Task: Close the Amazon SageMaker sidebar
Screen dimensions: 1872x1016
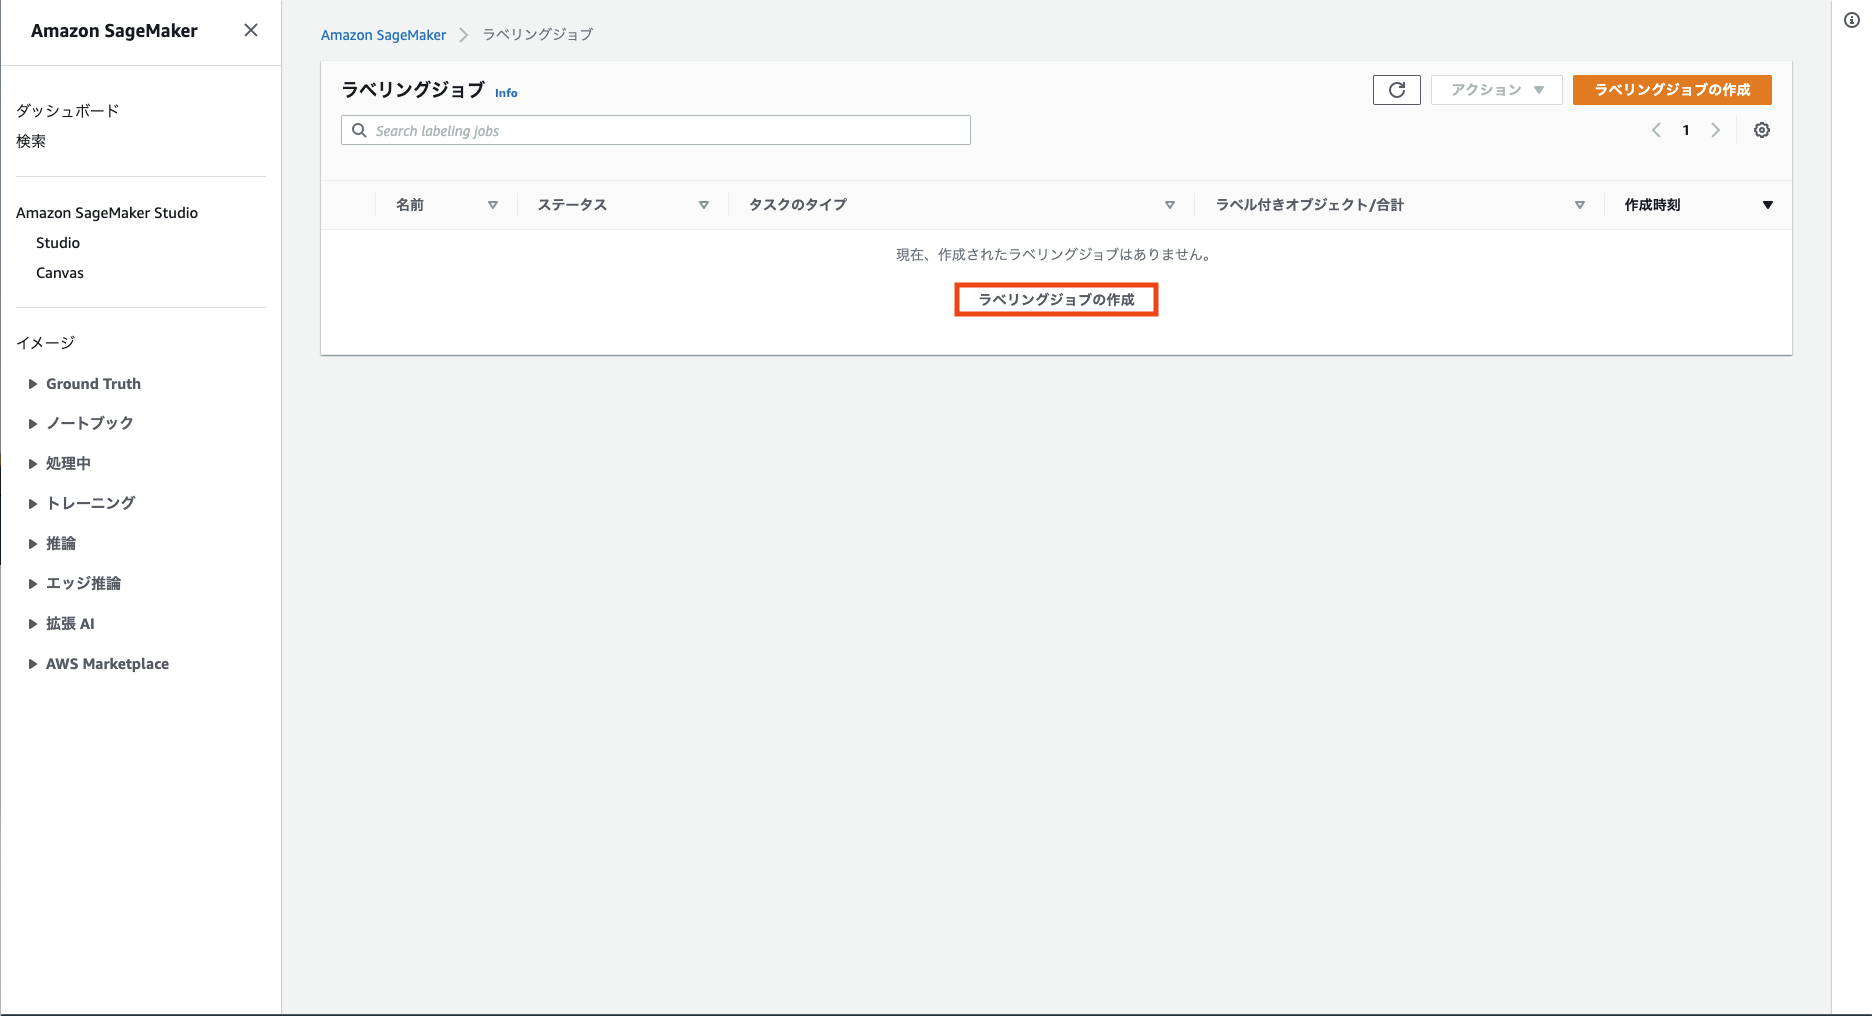Action: click(x=251, y=30)
